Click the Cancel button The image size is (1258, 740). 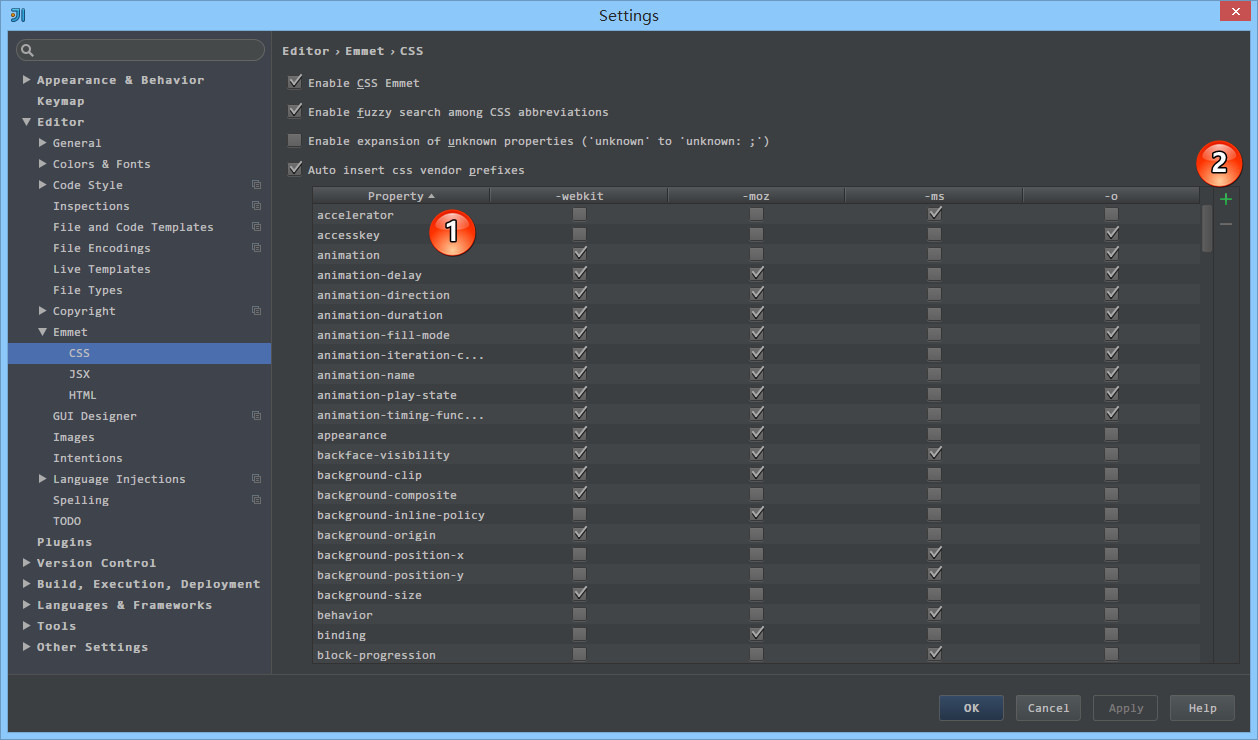1048,708
